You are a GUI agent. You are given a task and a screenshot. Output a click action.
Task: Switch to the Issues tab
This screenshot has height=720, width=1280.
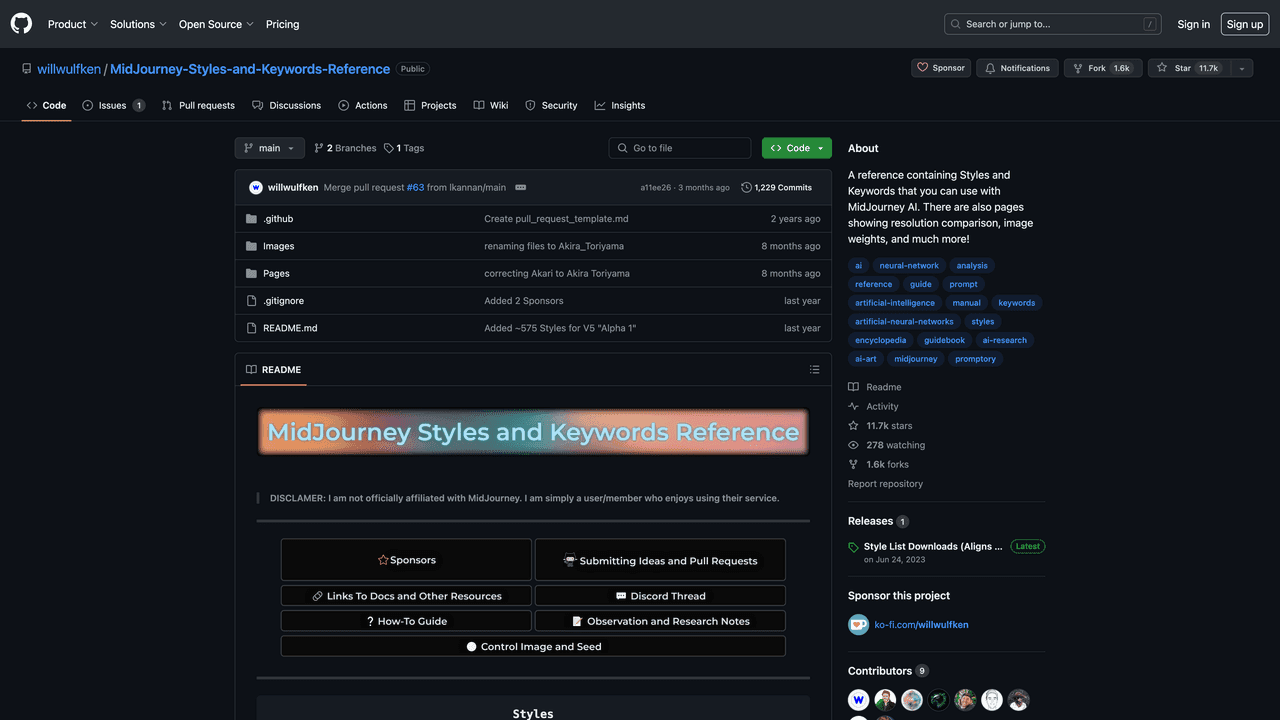(x=114, y=105)
